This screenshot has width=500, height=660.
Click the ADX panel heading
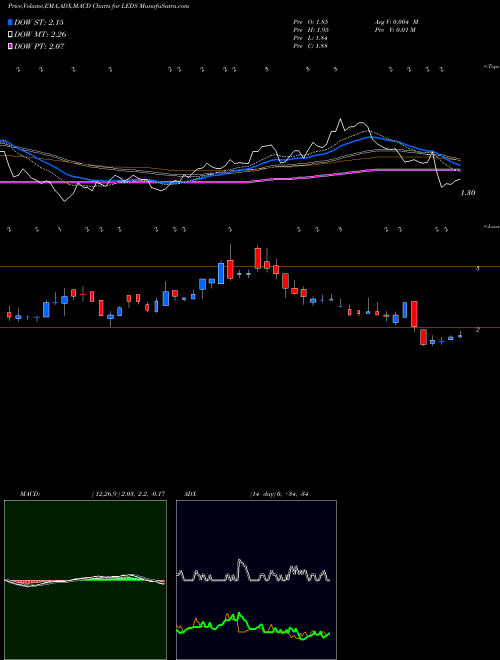coord(190,494)
